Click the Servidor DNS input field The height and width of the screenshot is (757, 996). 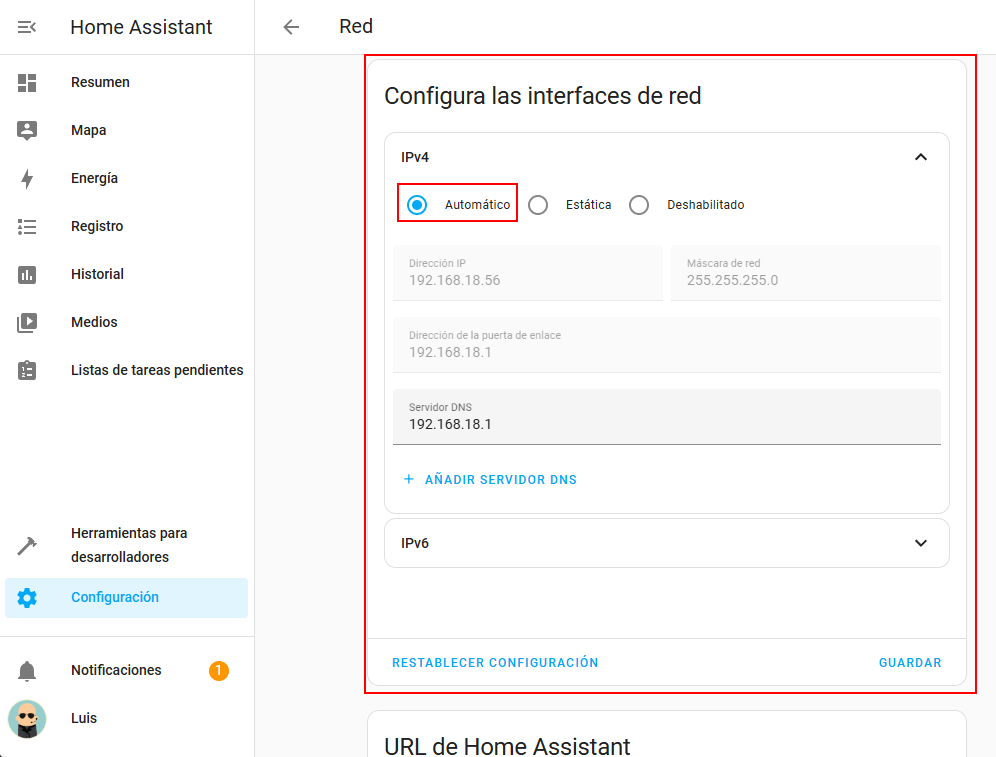(667, 424)
